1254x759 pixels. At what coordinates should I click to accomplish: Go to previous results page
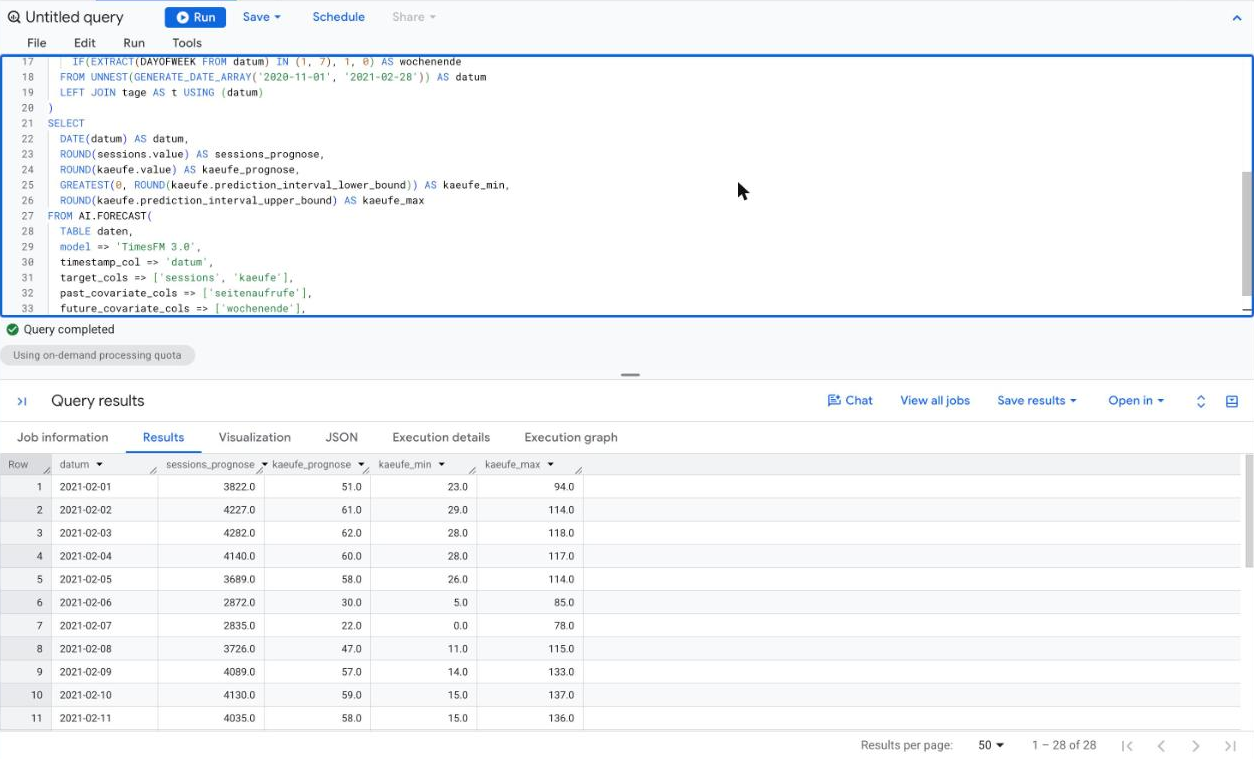1161,746
